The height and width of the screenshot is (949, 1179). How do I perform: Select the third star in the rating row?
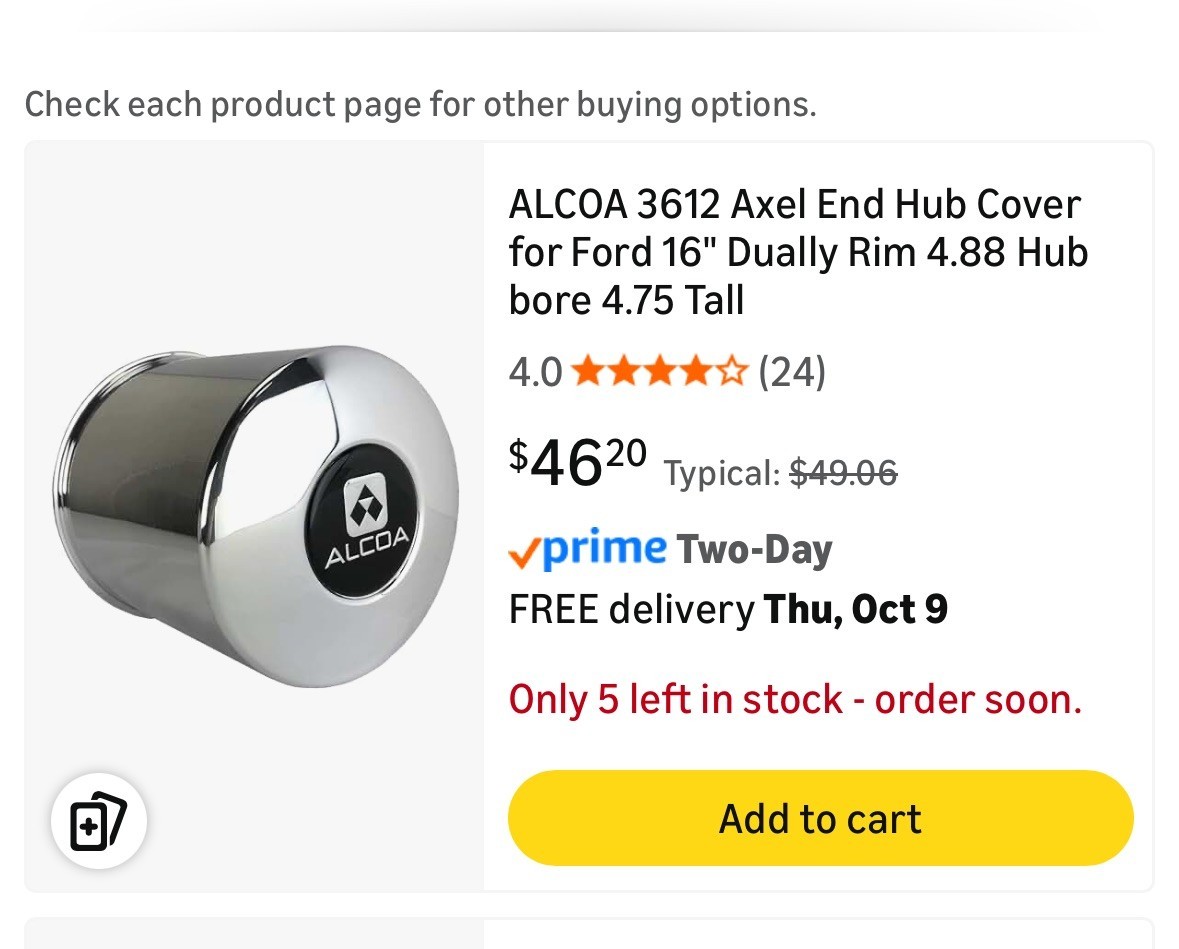click(x=659, y=371)
